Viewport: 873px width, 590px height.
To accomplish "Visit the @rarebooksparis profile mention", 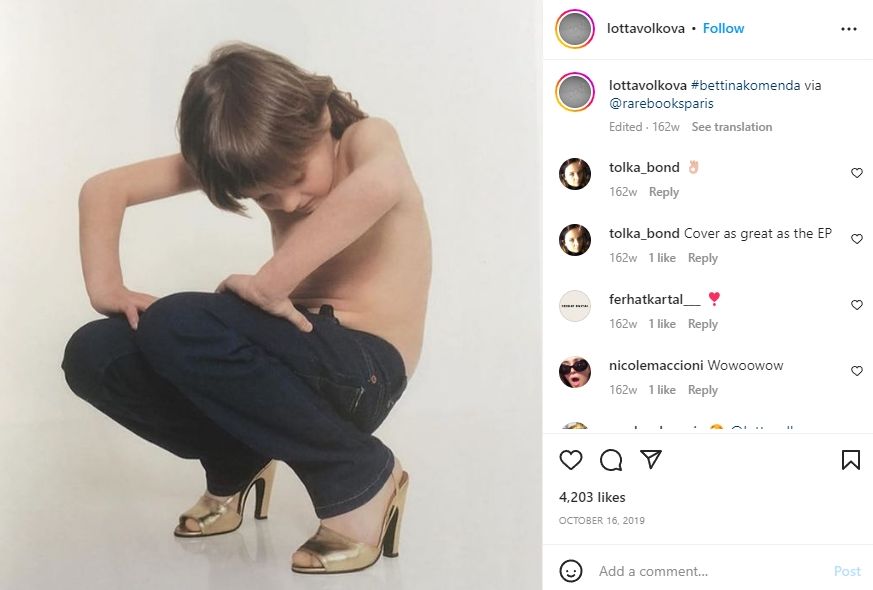I will tap(661, 104).
